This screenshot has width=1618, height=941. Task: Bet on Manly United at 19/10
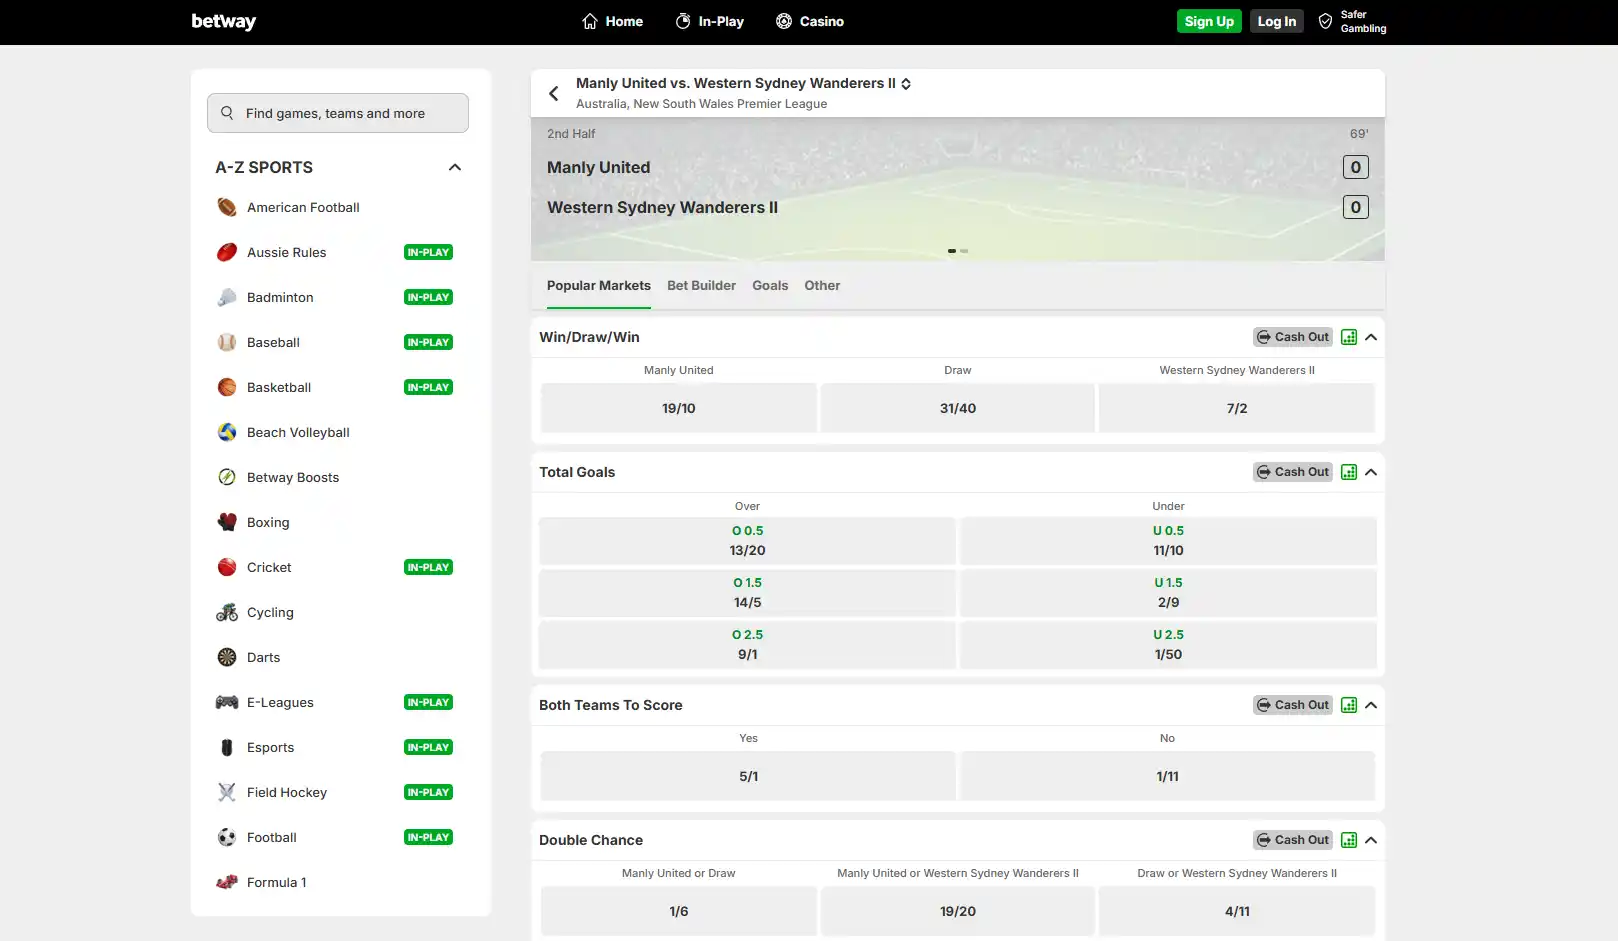tap(679, 408)
